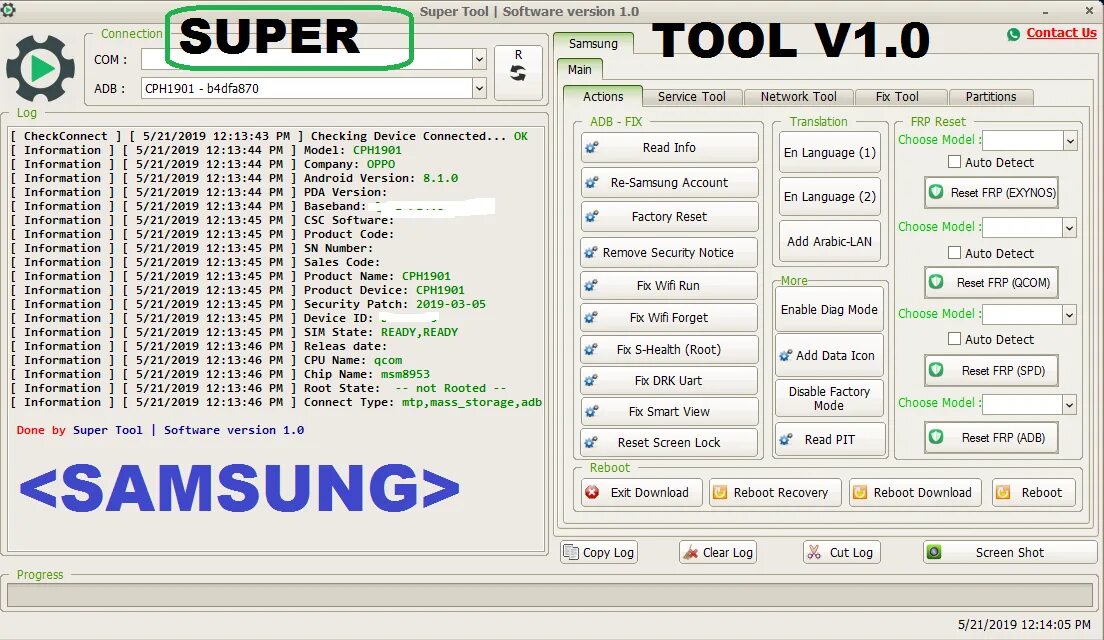Enable Auto Detect above Reset FRP (EXYNOS)

point(954,162)
